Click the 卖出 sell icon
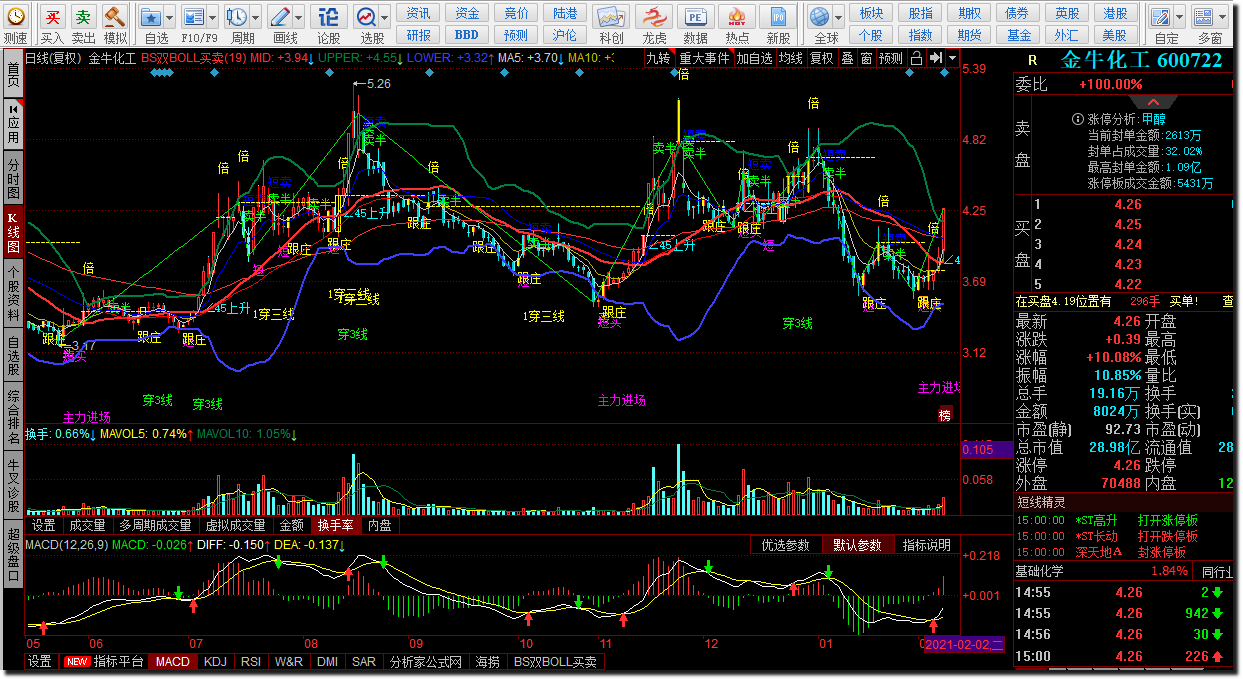Screen dimensions: 1243x679 coord(84,16)
